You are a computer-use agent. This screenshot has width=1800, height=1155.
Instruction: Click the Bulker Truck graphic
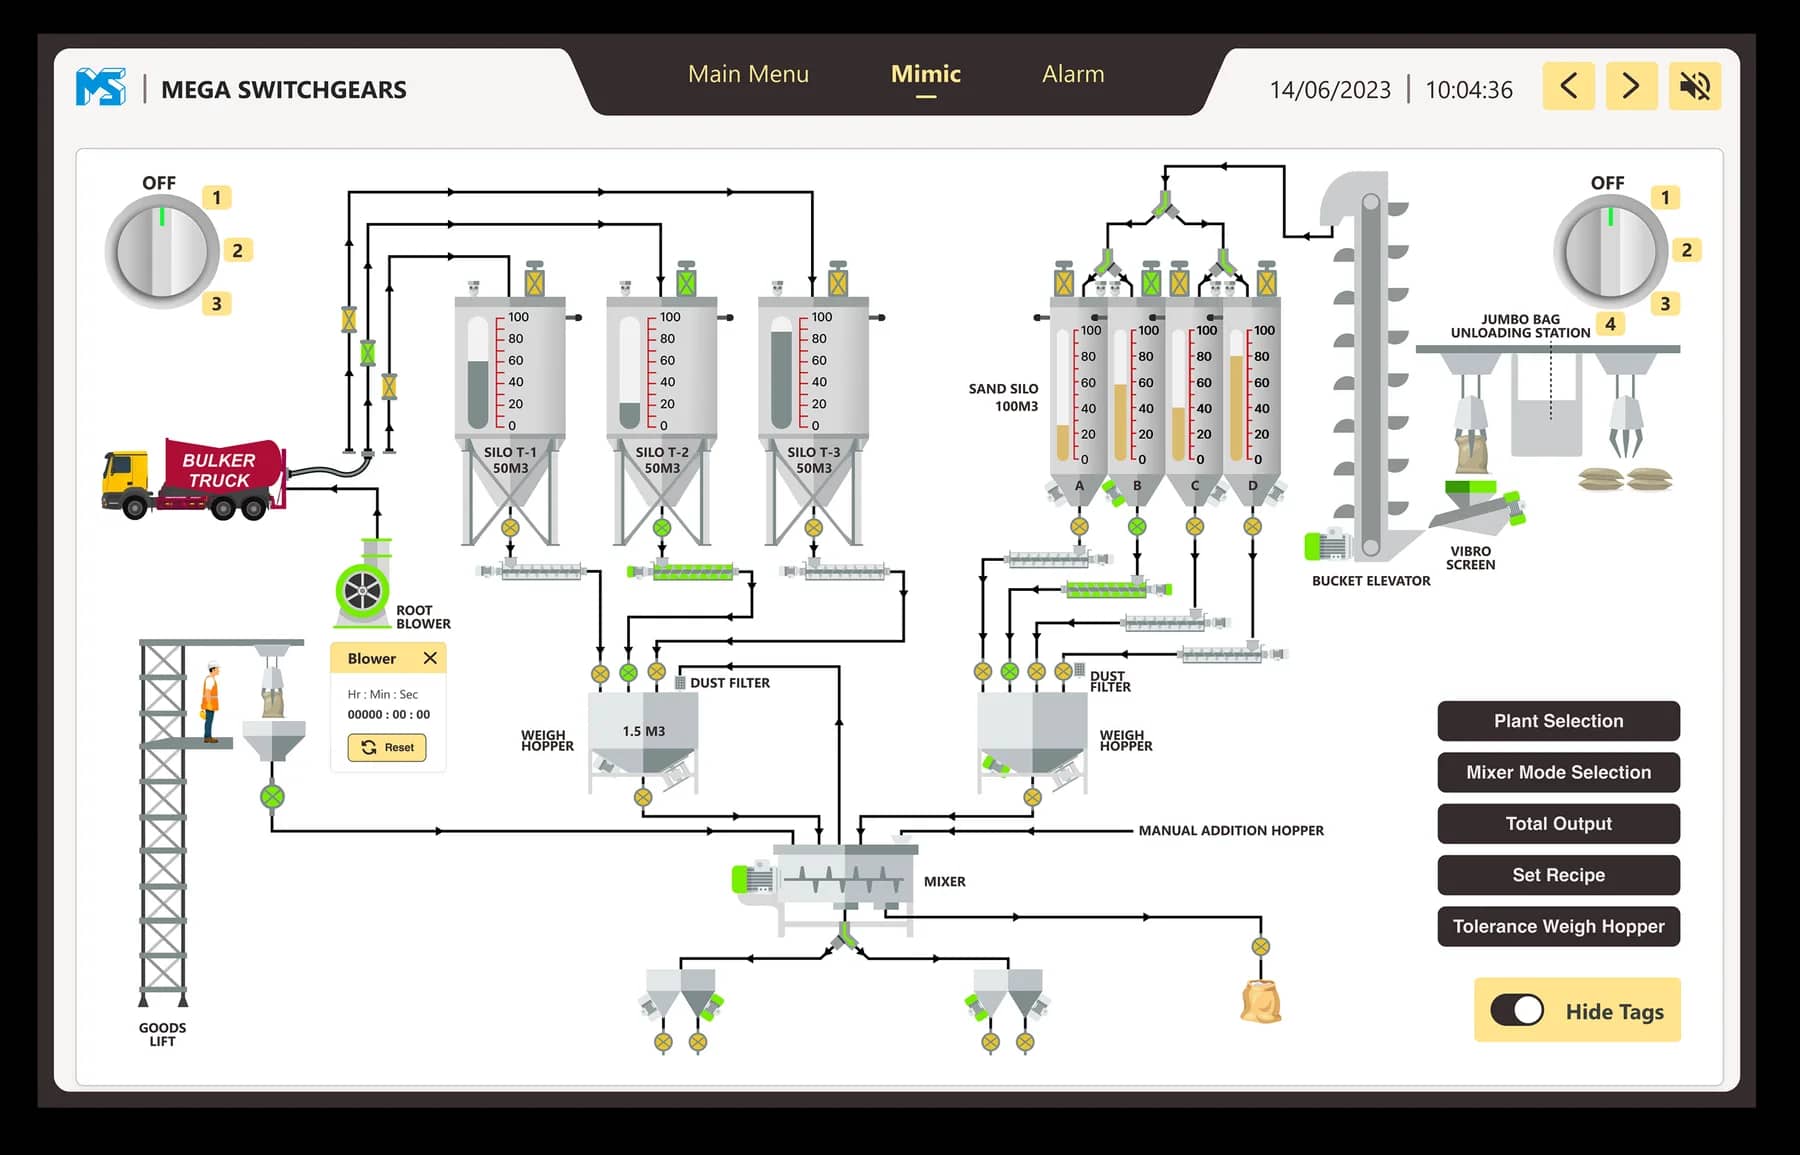(x=194, y=479)
